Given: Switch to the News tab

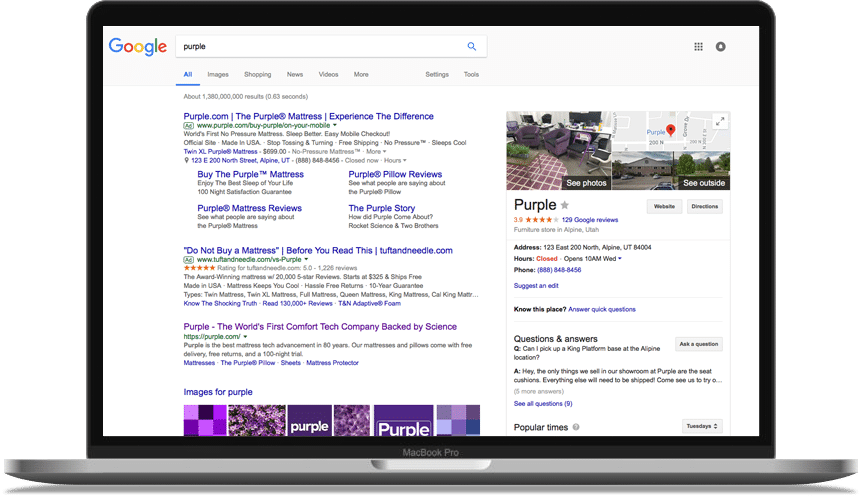Looking at the screenshot, I should pyautogui.click(x=295, y=74).
